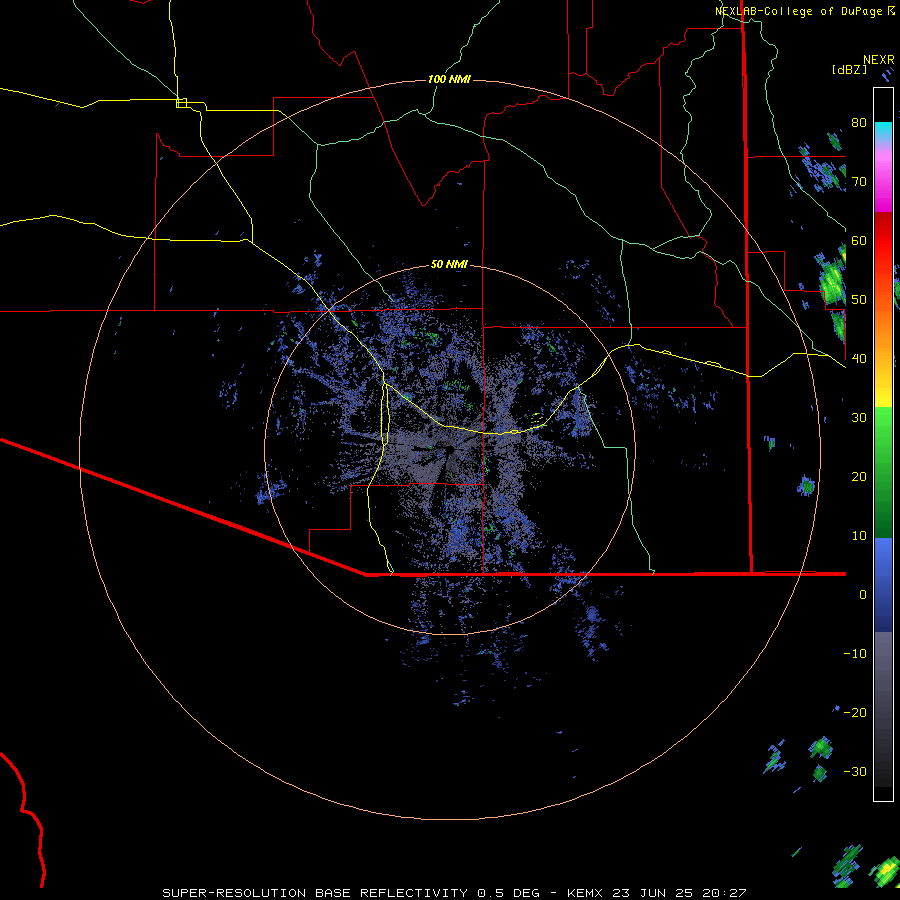Click the 70 value on the dBZ scale

[859, 182]
